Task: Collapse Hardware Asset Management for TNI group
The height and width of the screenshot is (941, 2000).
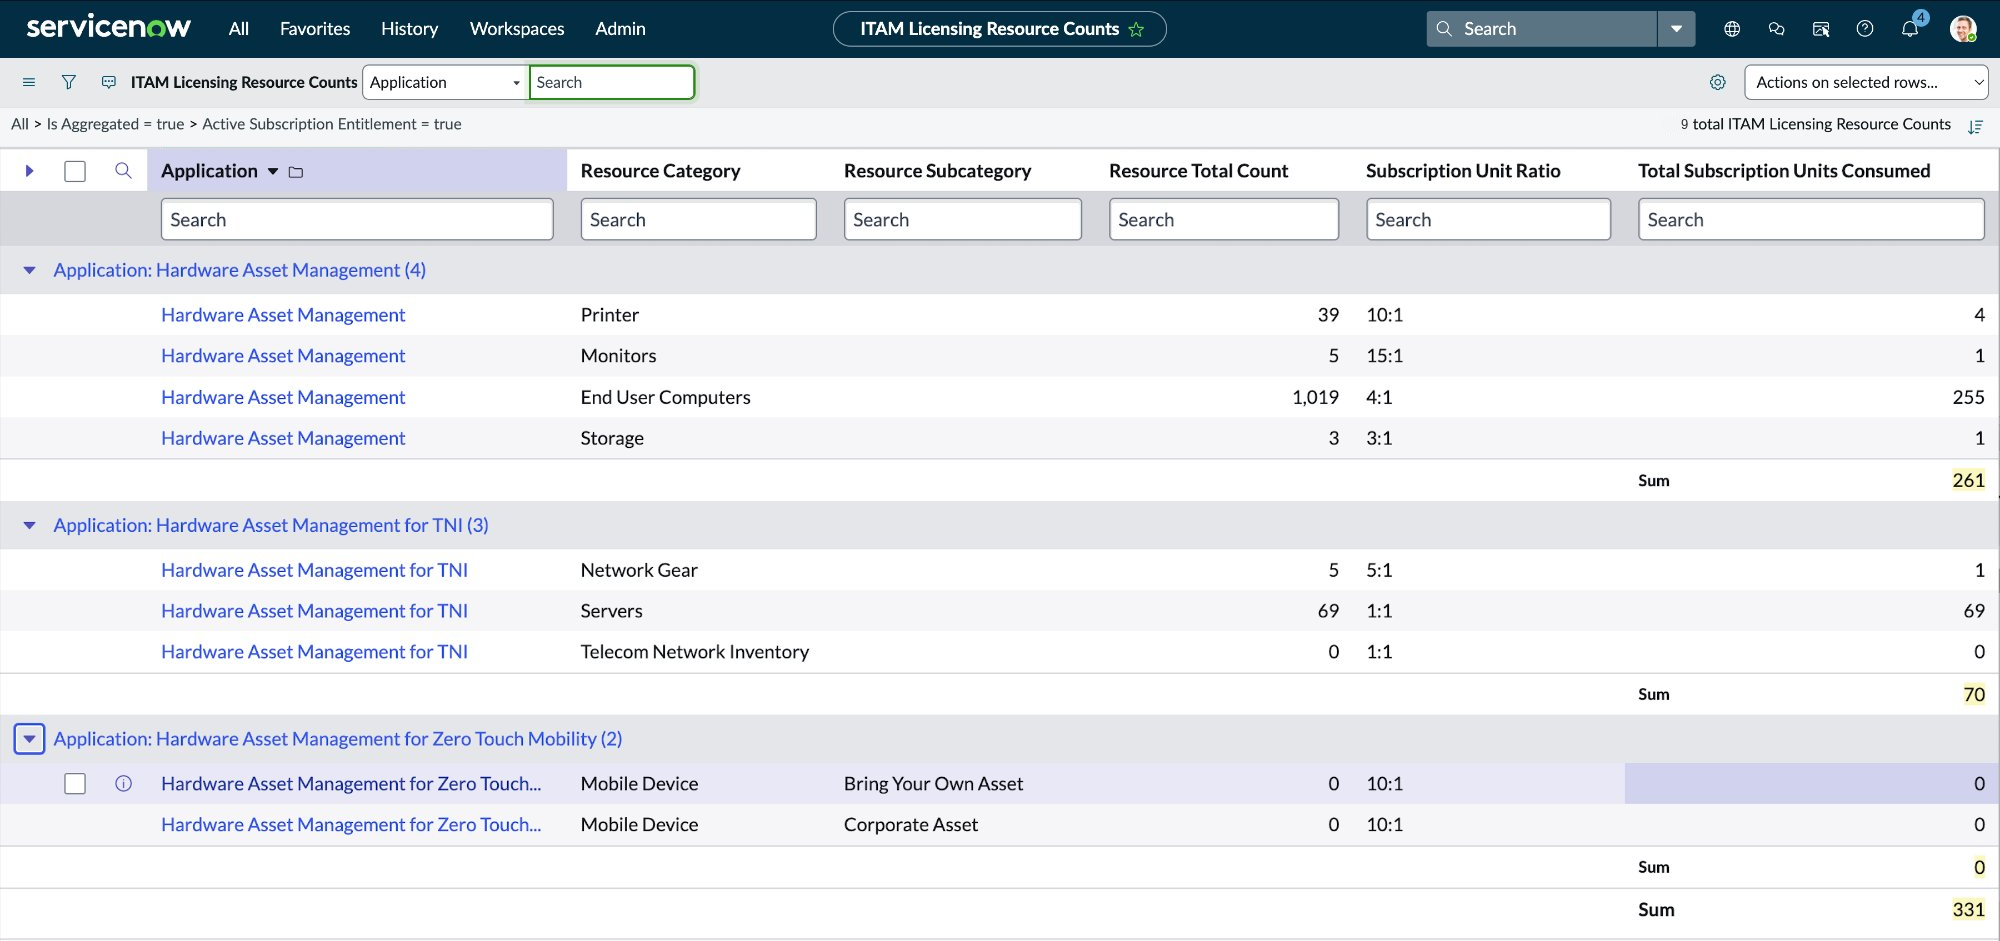Action: (30, 525)
